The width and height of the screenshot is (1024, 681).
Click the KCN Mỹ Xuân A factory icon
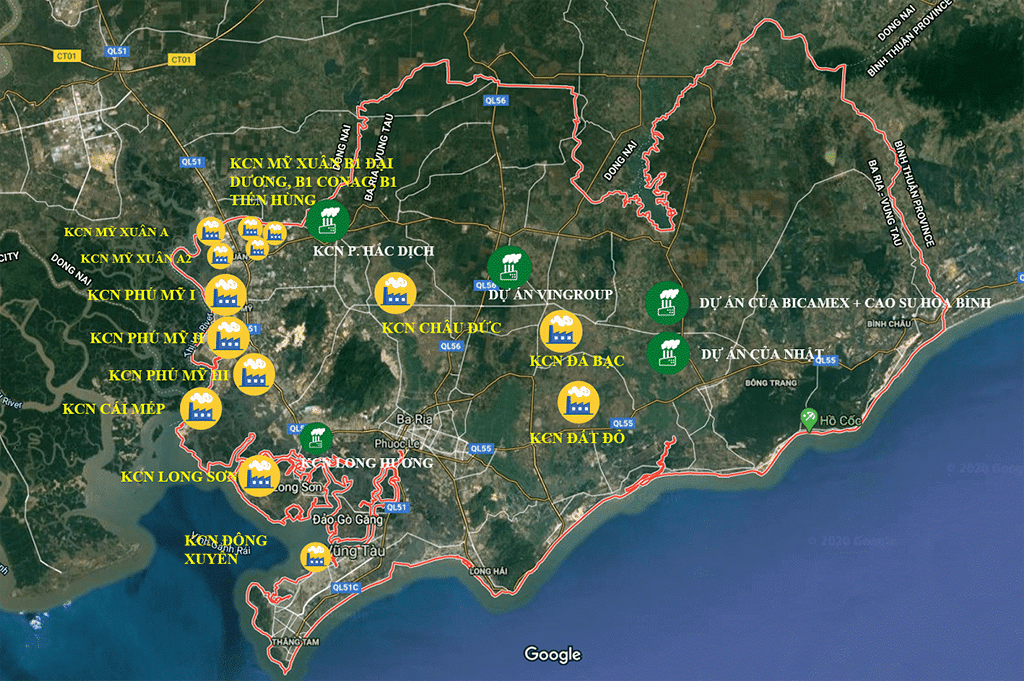(x=211, y=231)
